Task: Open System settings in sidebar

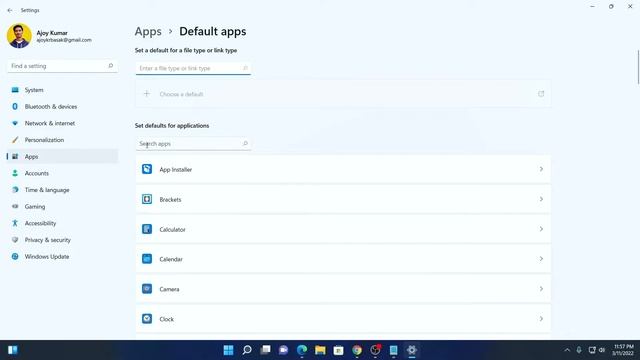Action: [62, 90]
